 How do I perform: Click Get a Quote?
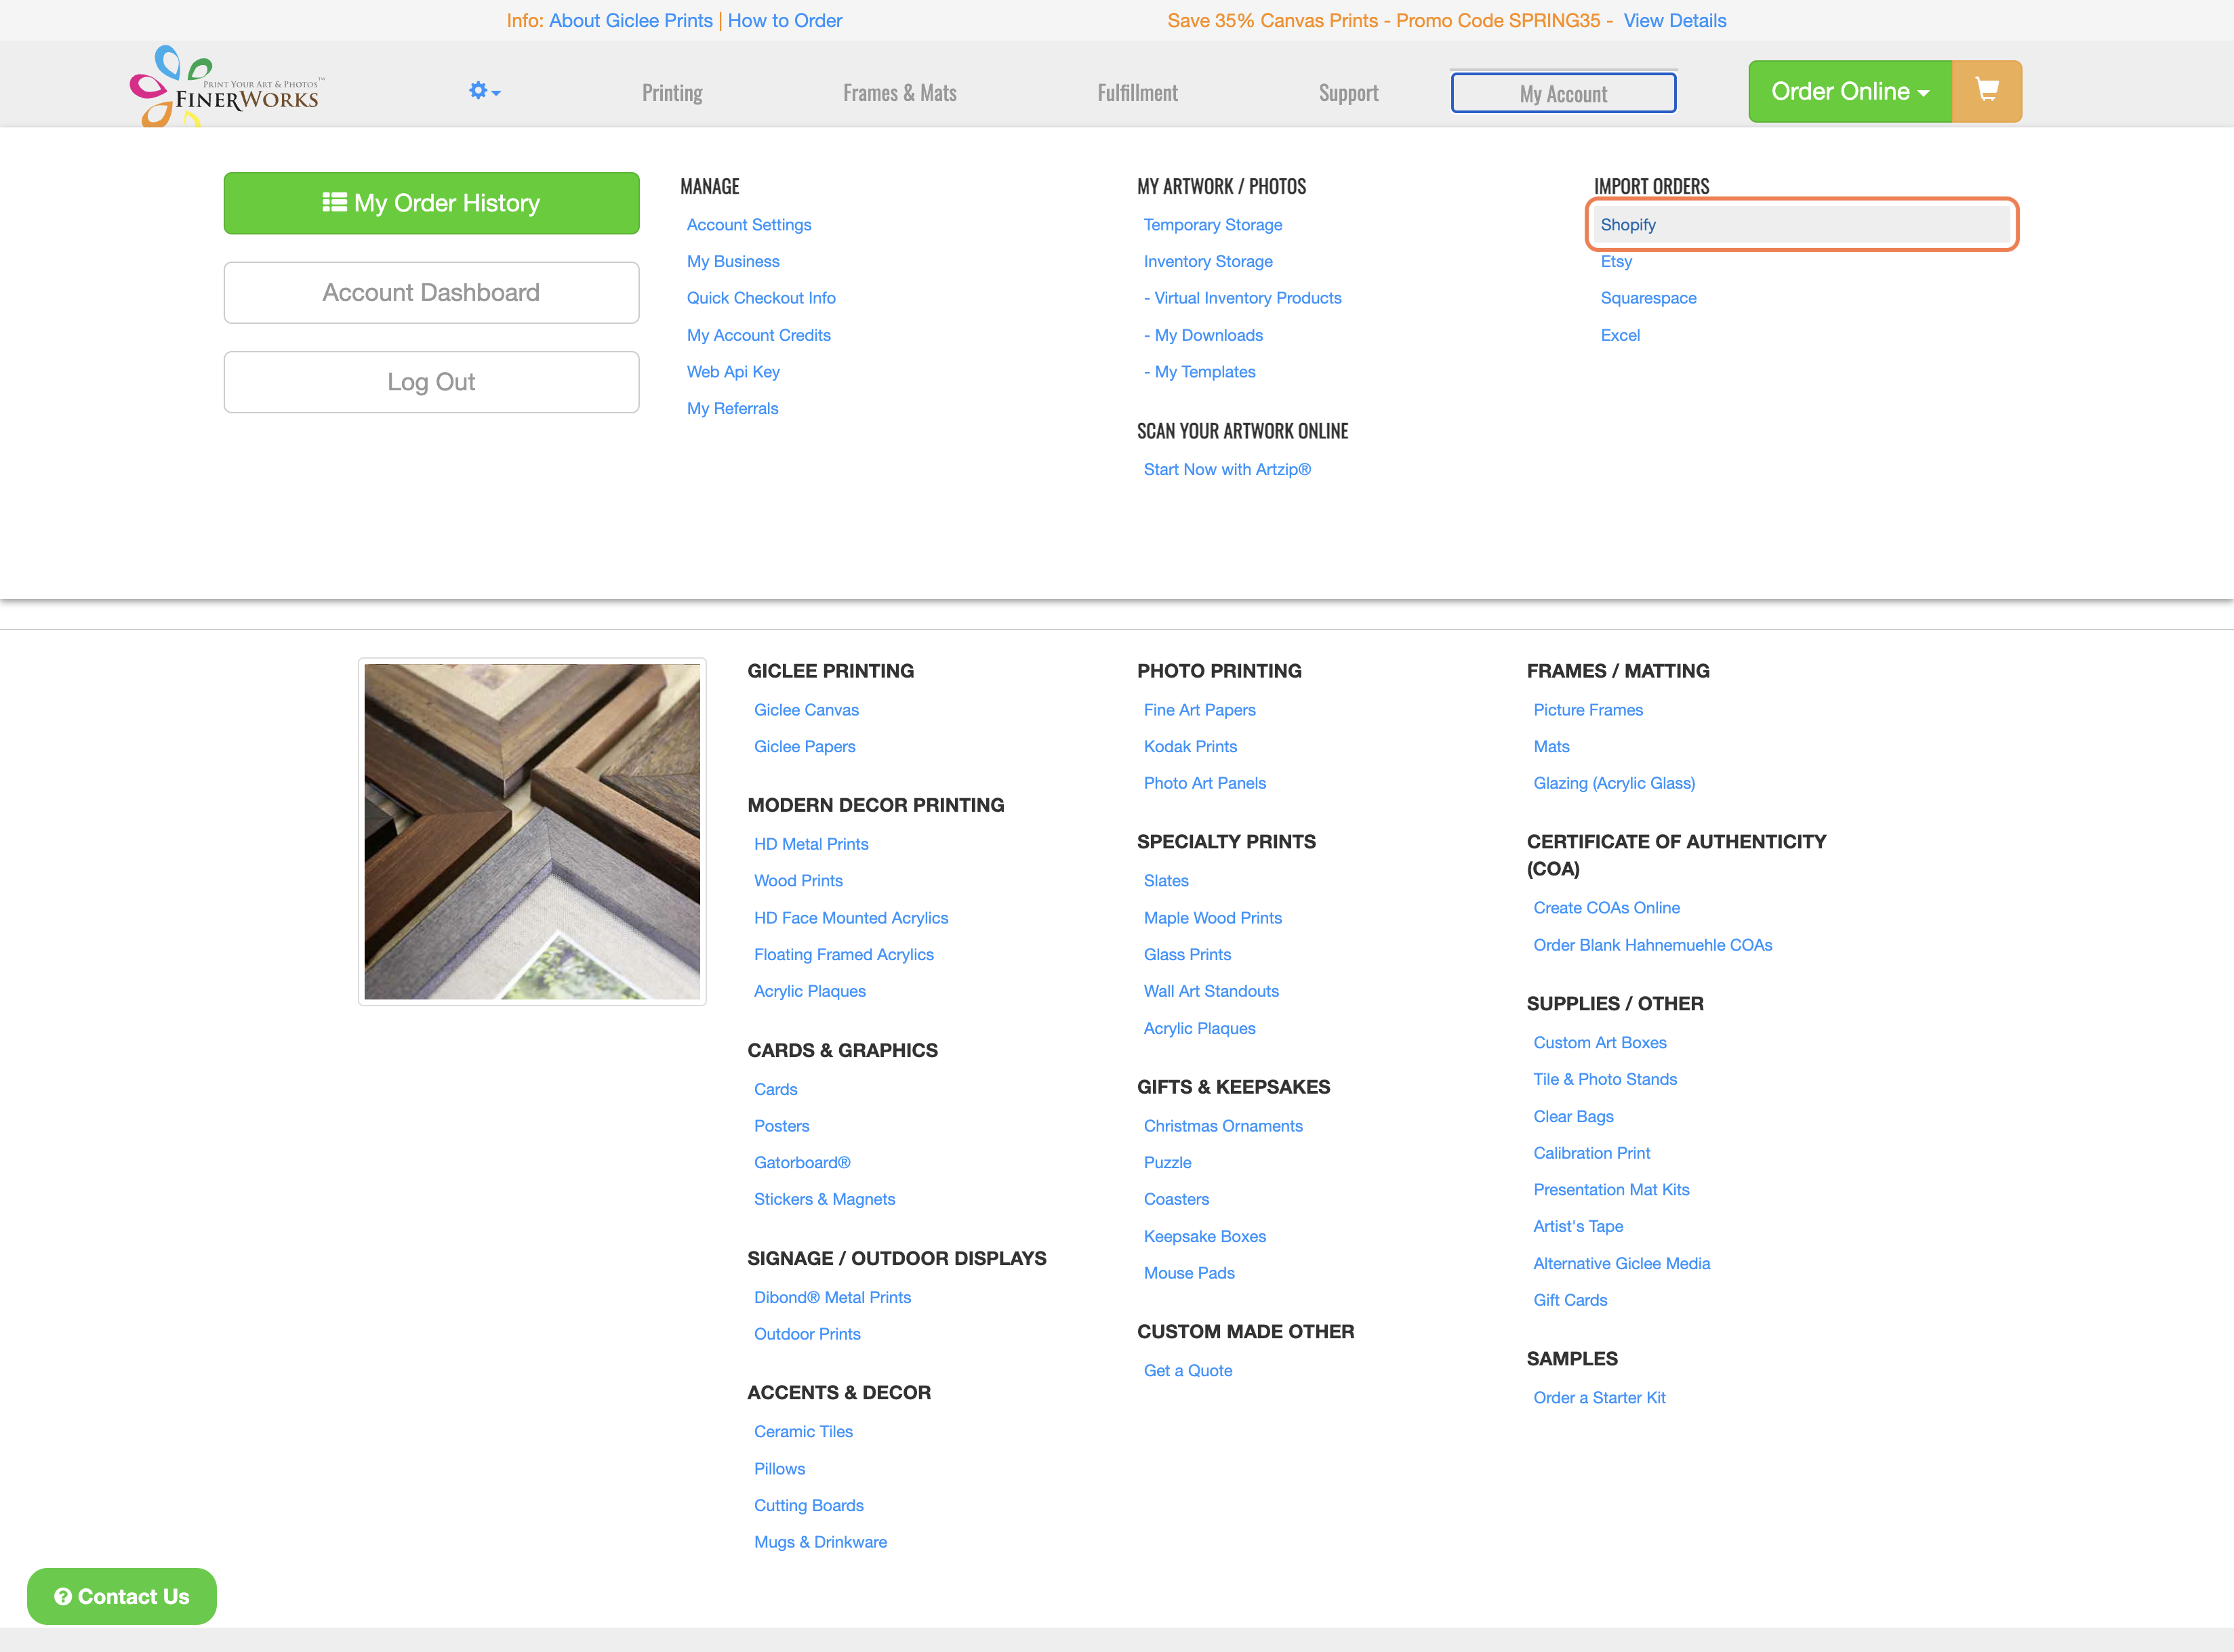[x=1188, y=1371]
